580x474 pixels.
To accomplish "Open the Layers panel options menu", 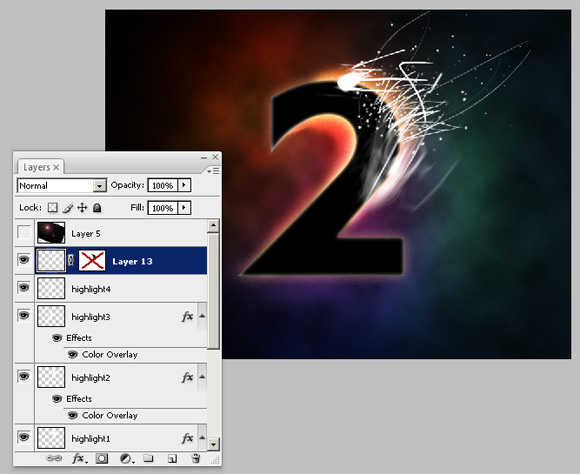I will tap(213, 171).
